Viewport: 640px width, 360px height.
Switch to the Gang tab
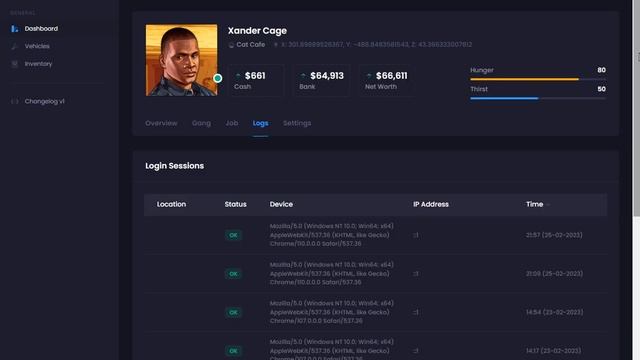[x=201, y=123]
